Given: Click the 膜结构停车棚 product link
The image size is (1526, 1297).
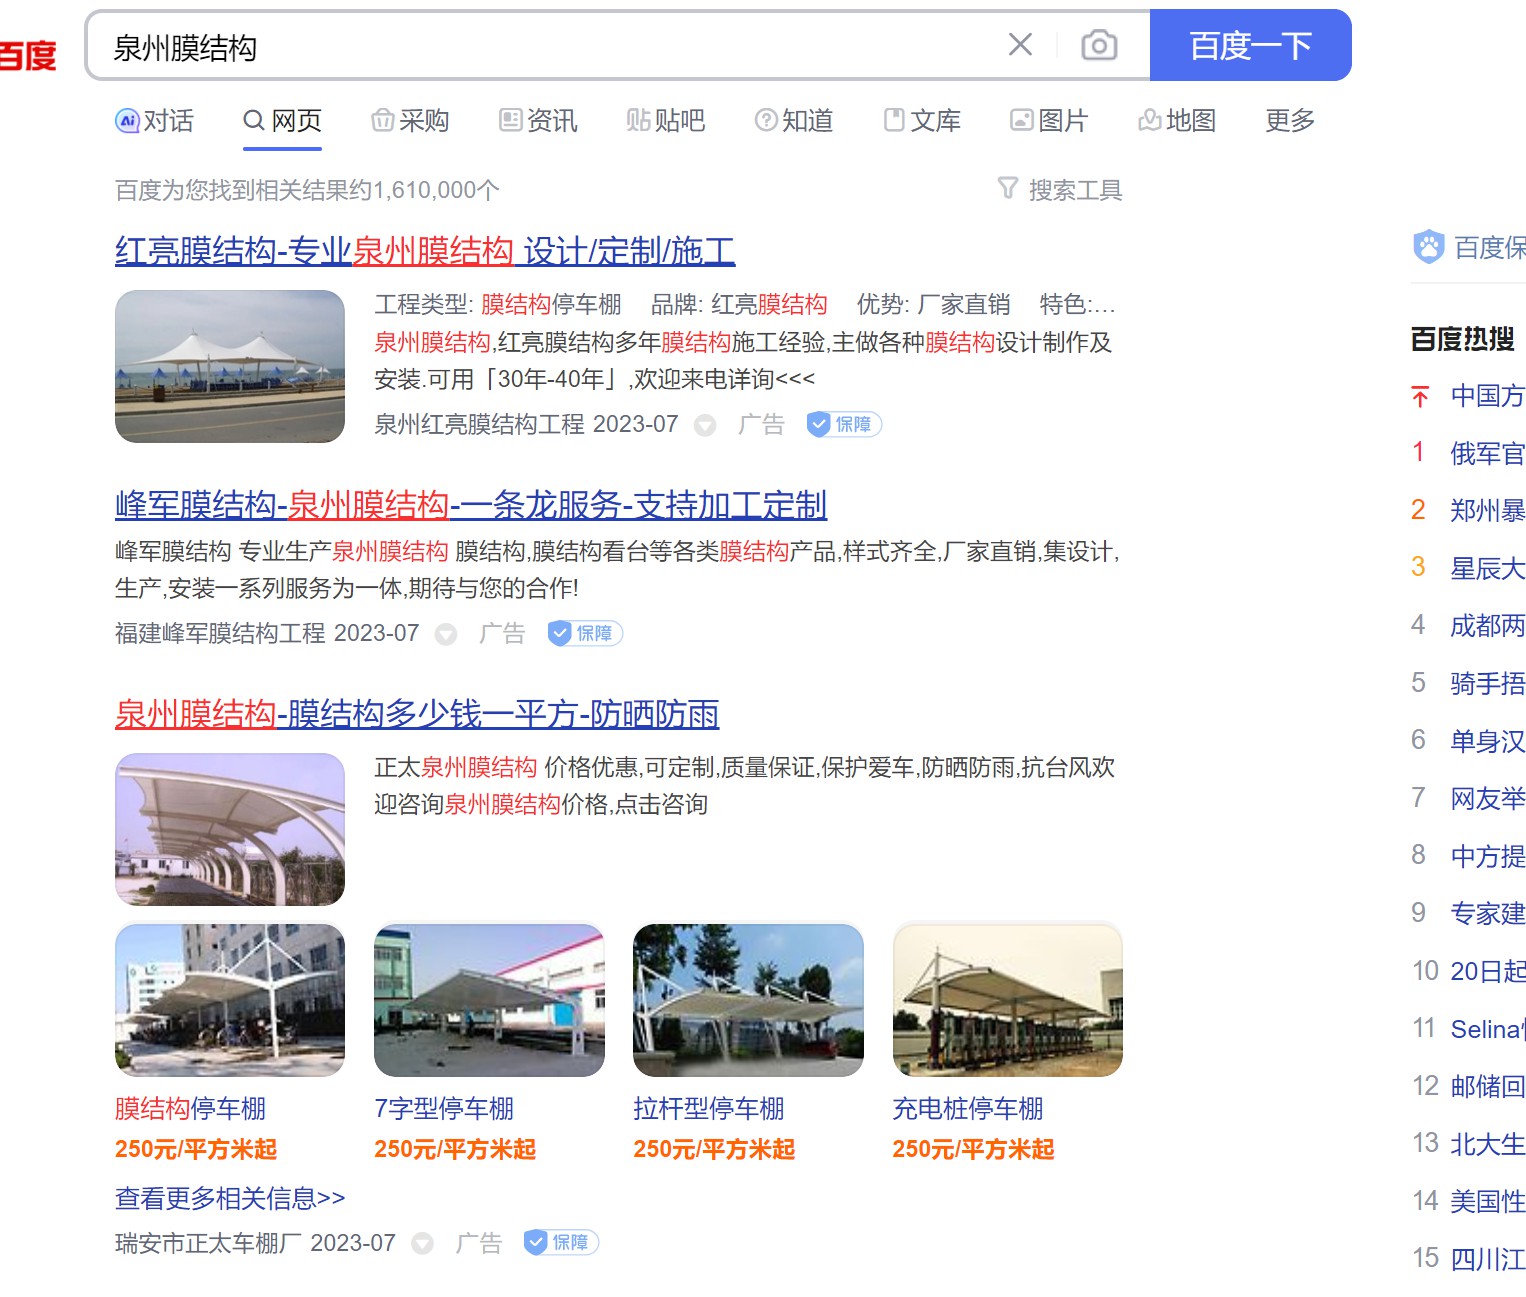Looking at the screenshot, I should pos(191,1109).
